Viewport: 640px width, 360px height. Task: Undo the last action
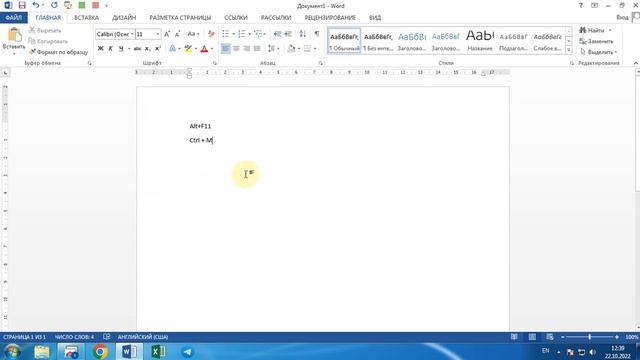tap(36, 5)
